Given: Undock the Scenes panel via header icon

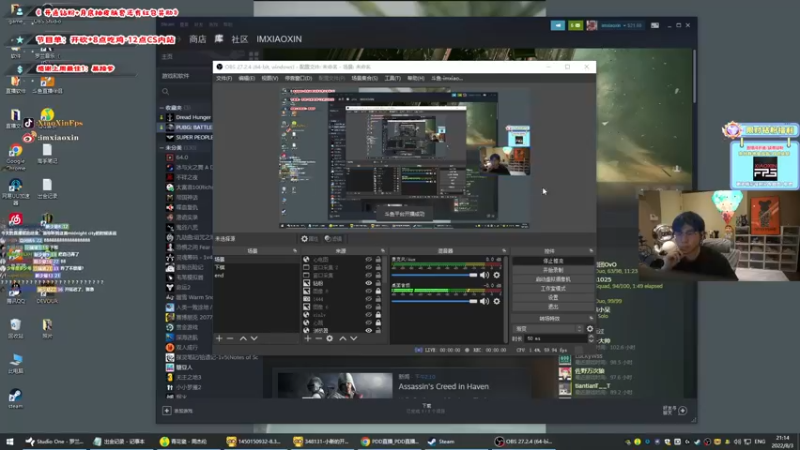Looking at the screenshot, I should point(295,251).
